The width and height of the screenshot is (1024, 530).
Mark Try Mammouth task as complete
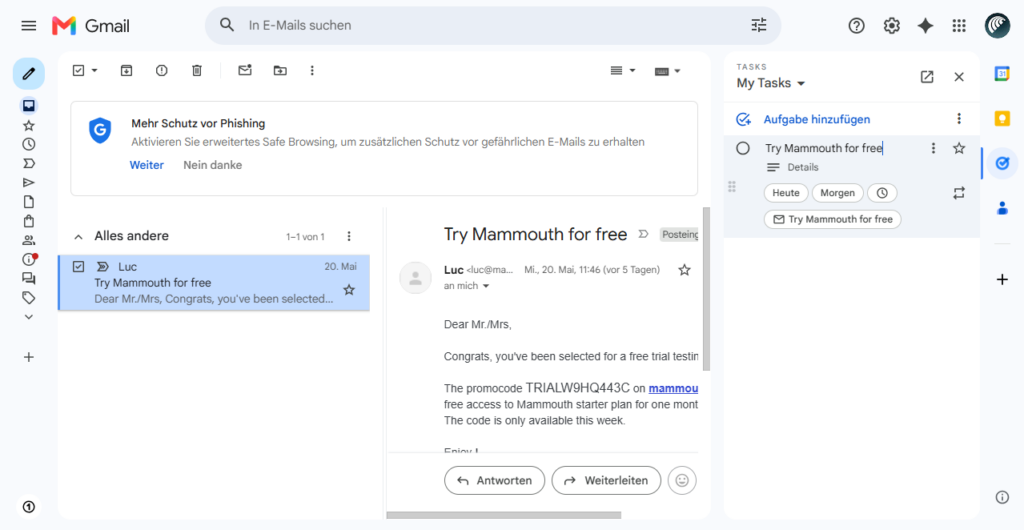pos(743,148)
